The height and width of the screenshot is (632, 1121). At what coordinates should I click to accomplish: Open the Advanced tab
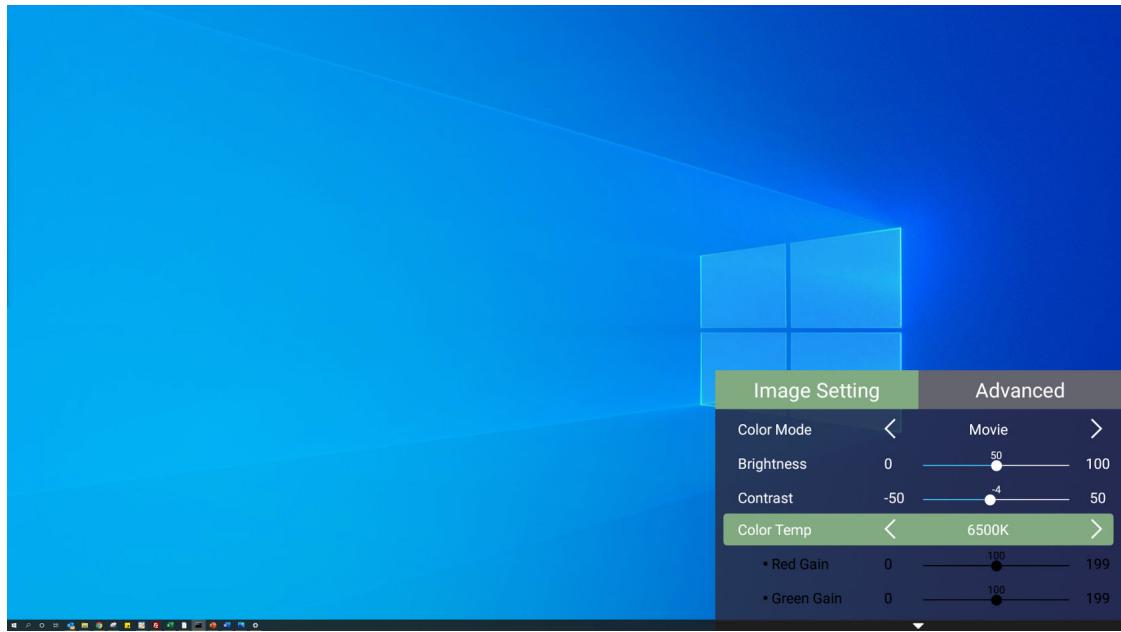click(1019, 390)
